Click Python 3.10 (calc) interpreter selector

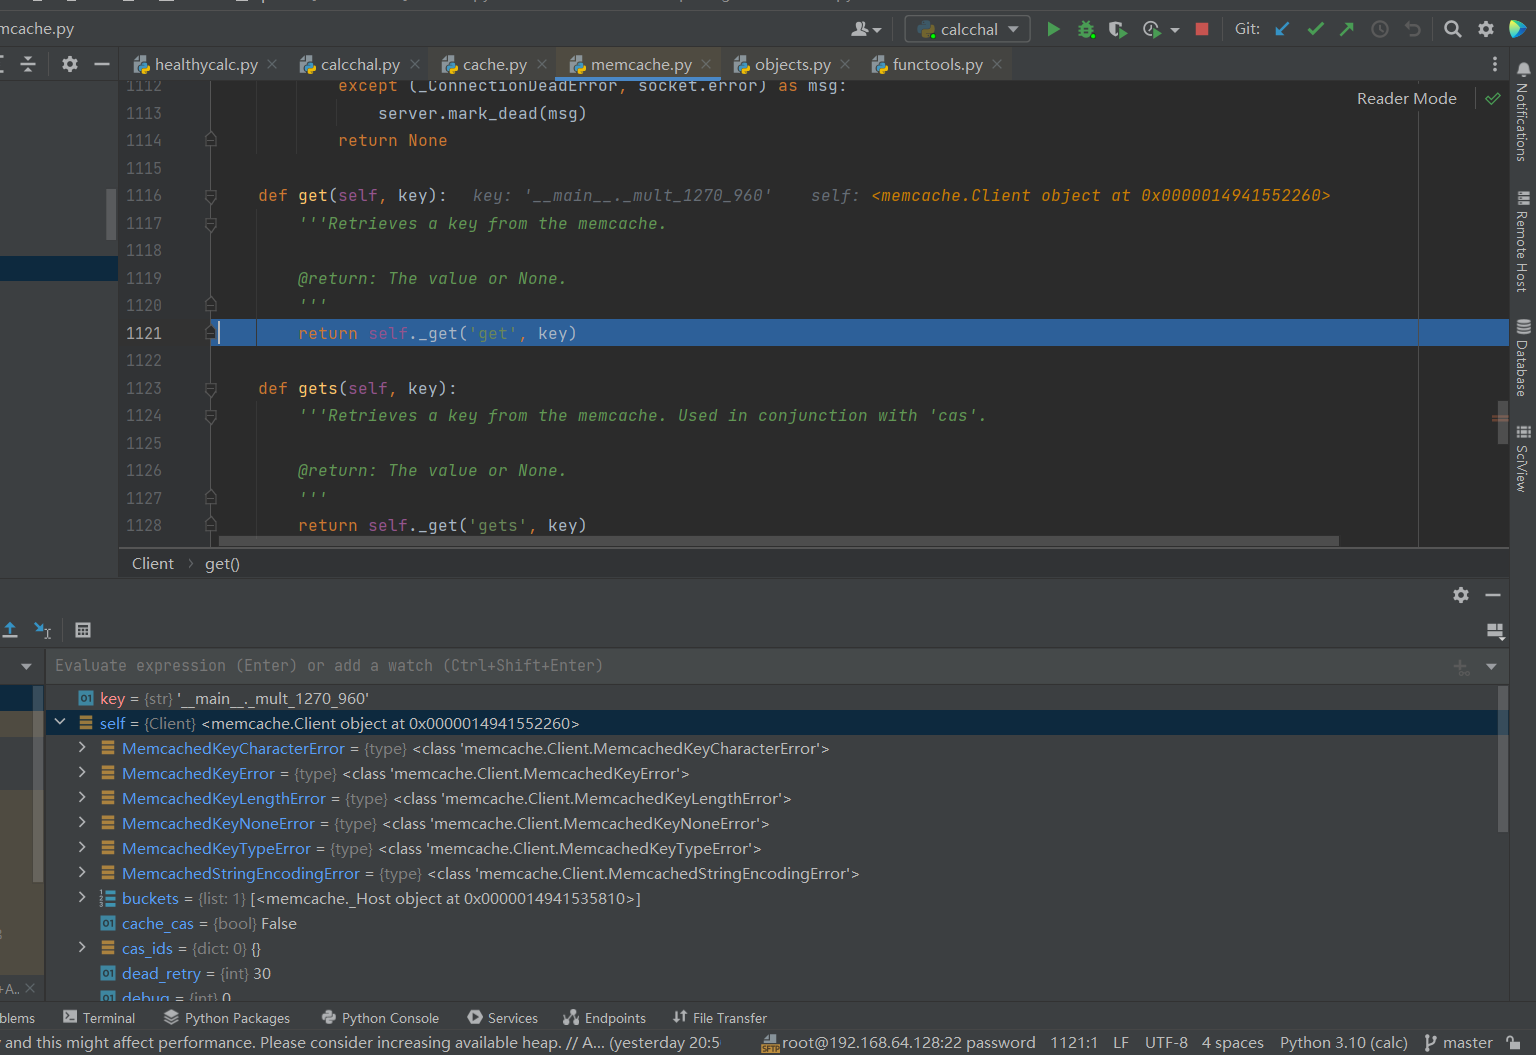[x=1343, y=1043]
